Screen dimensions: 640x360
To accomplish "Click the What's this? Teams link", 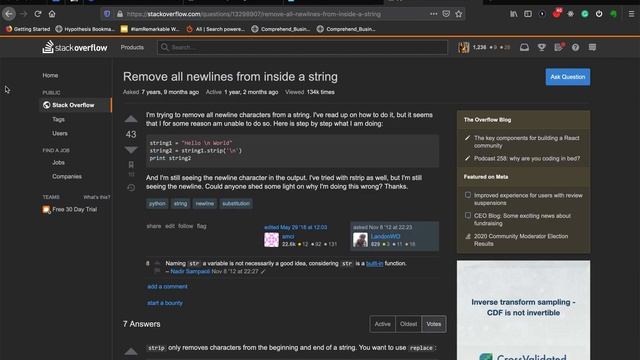I will point(97,197).
